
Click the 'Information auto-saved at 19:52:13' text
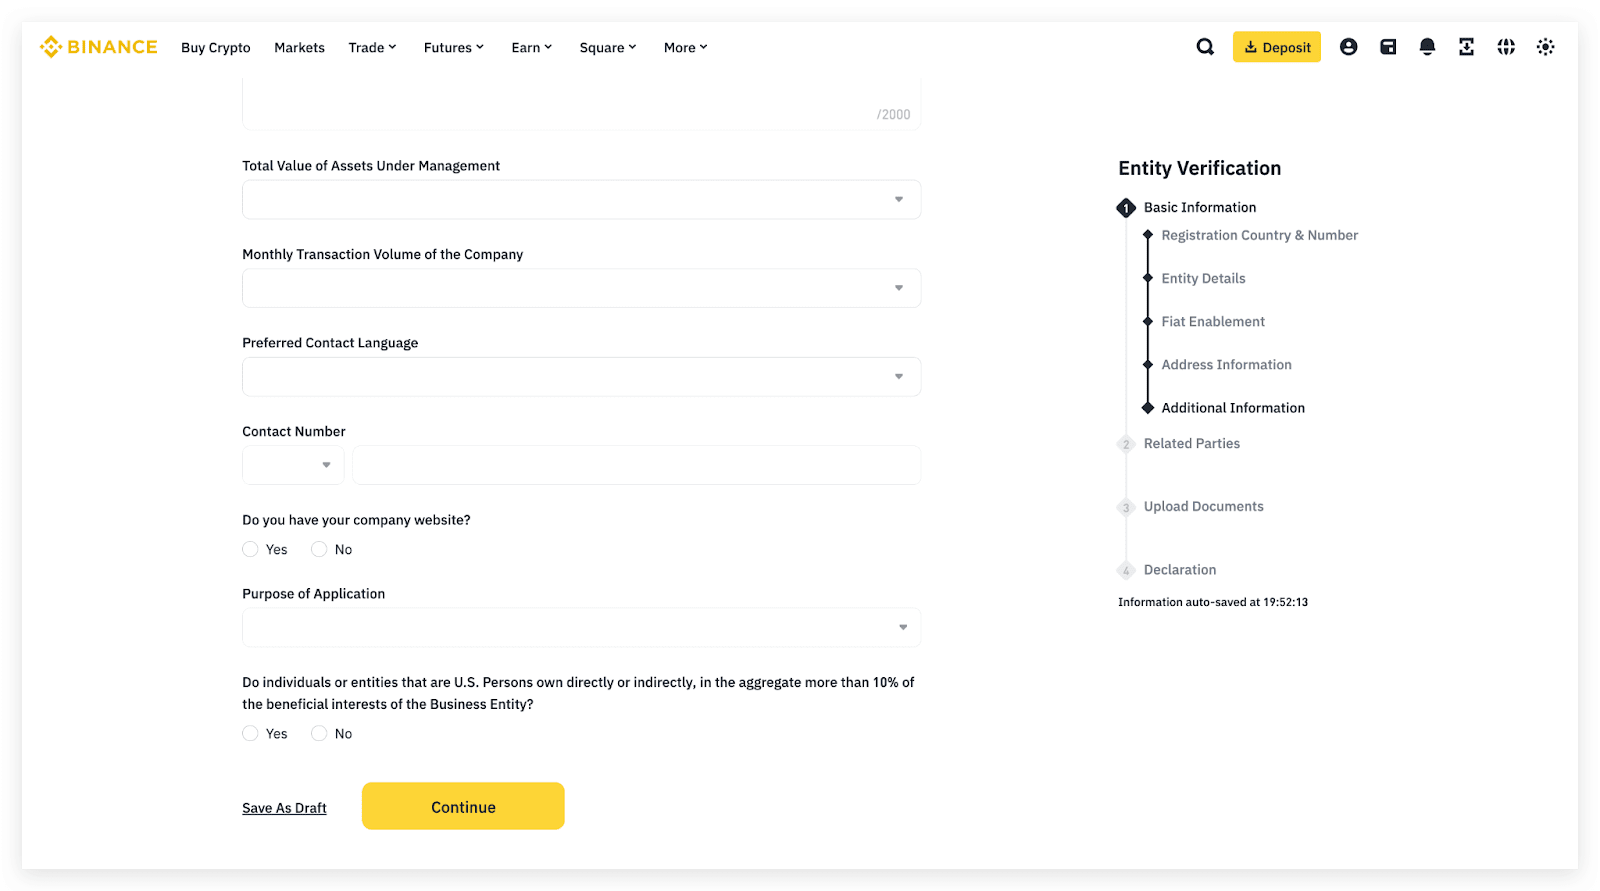[1213, 602]
